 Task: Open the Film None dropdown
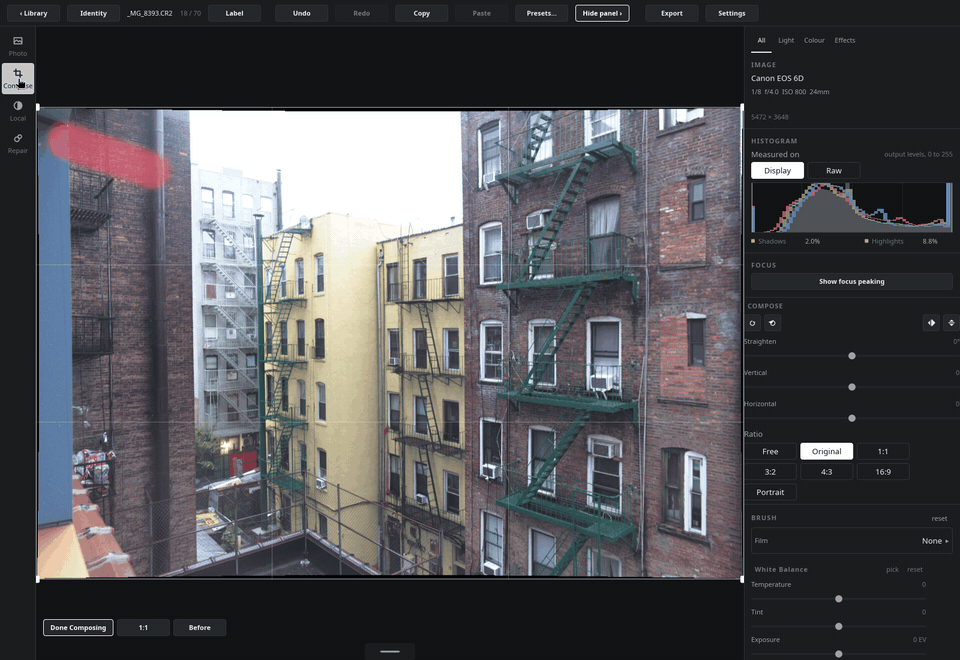click(x=852, y=541)
